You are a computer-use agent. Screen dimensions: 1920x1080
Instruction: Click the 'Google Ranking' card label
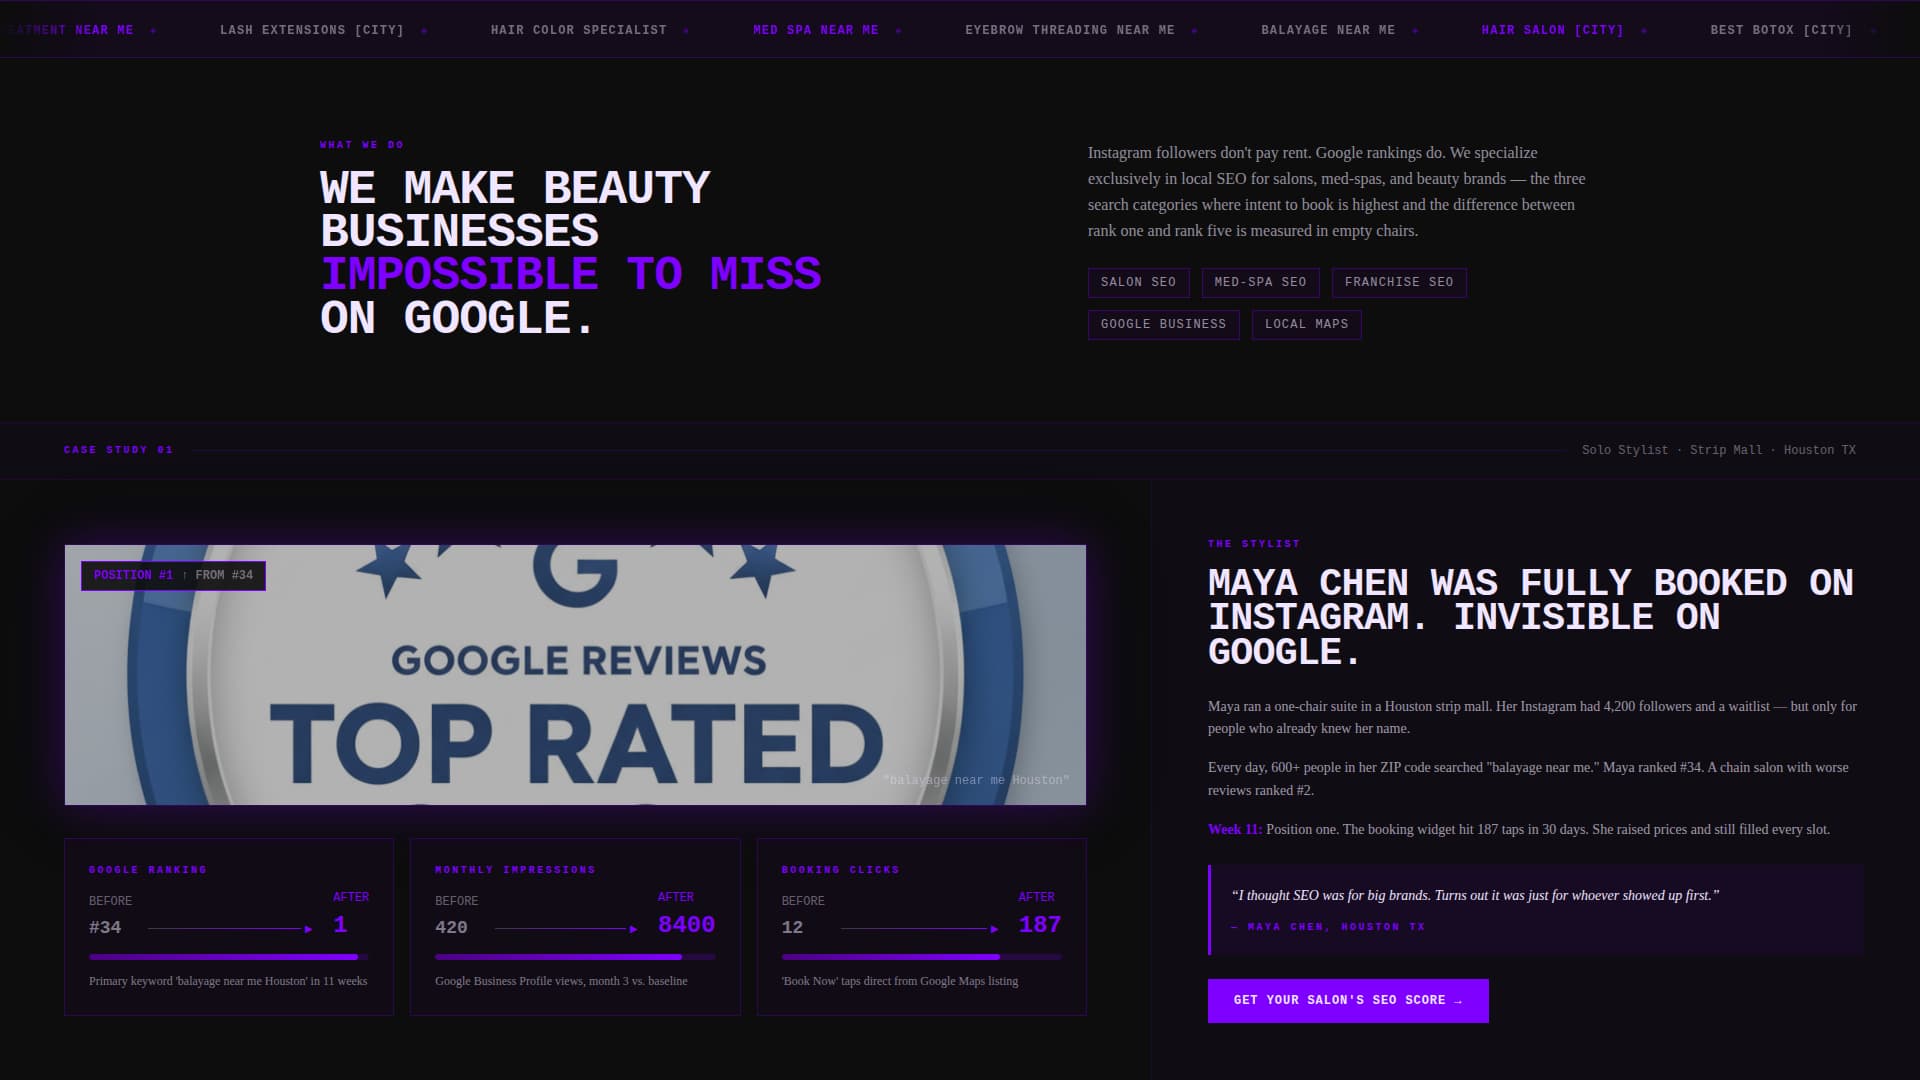coord(148,870)
